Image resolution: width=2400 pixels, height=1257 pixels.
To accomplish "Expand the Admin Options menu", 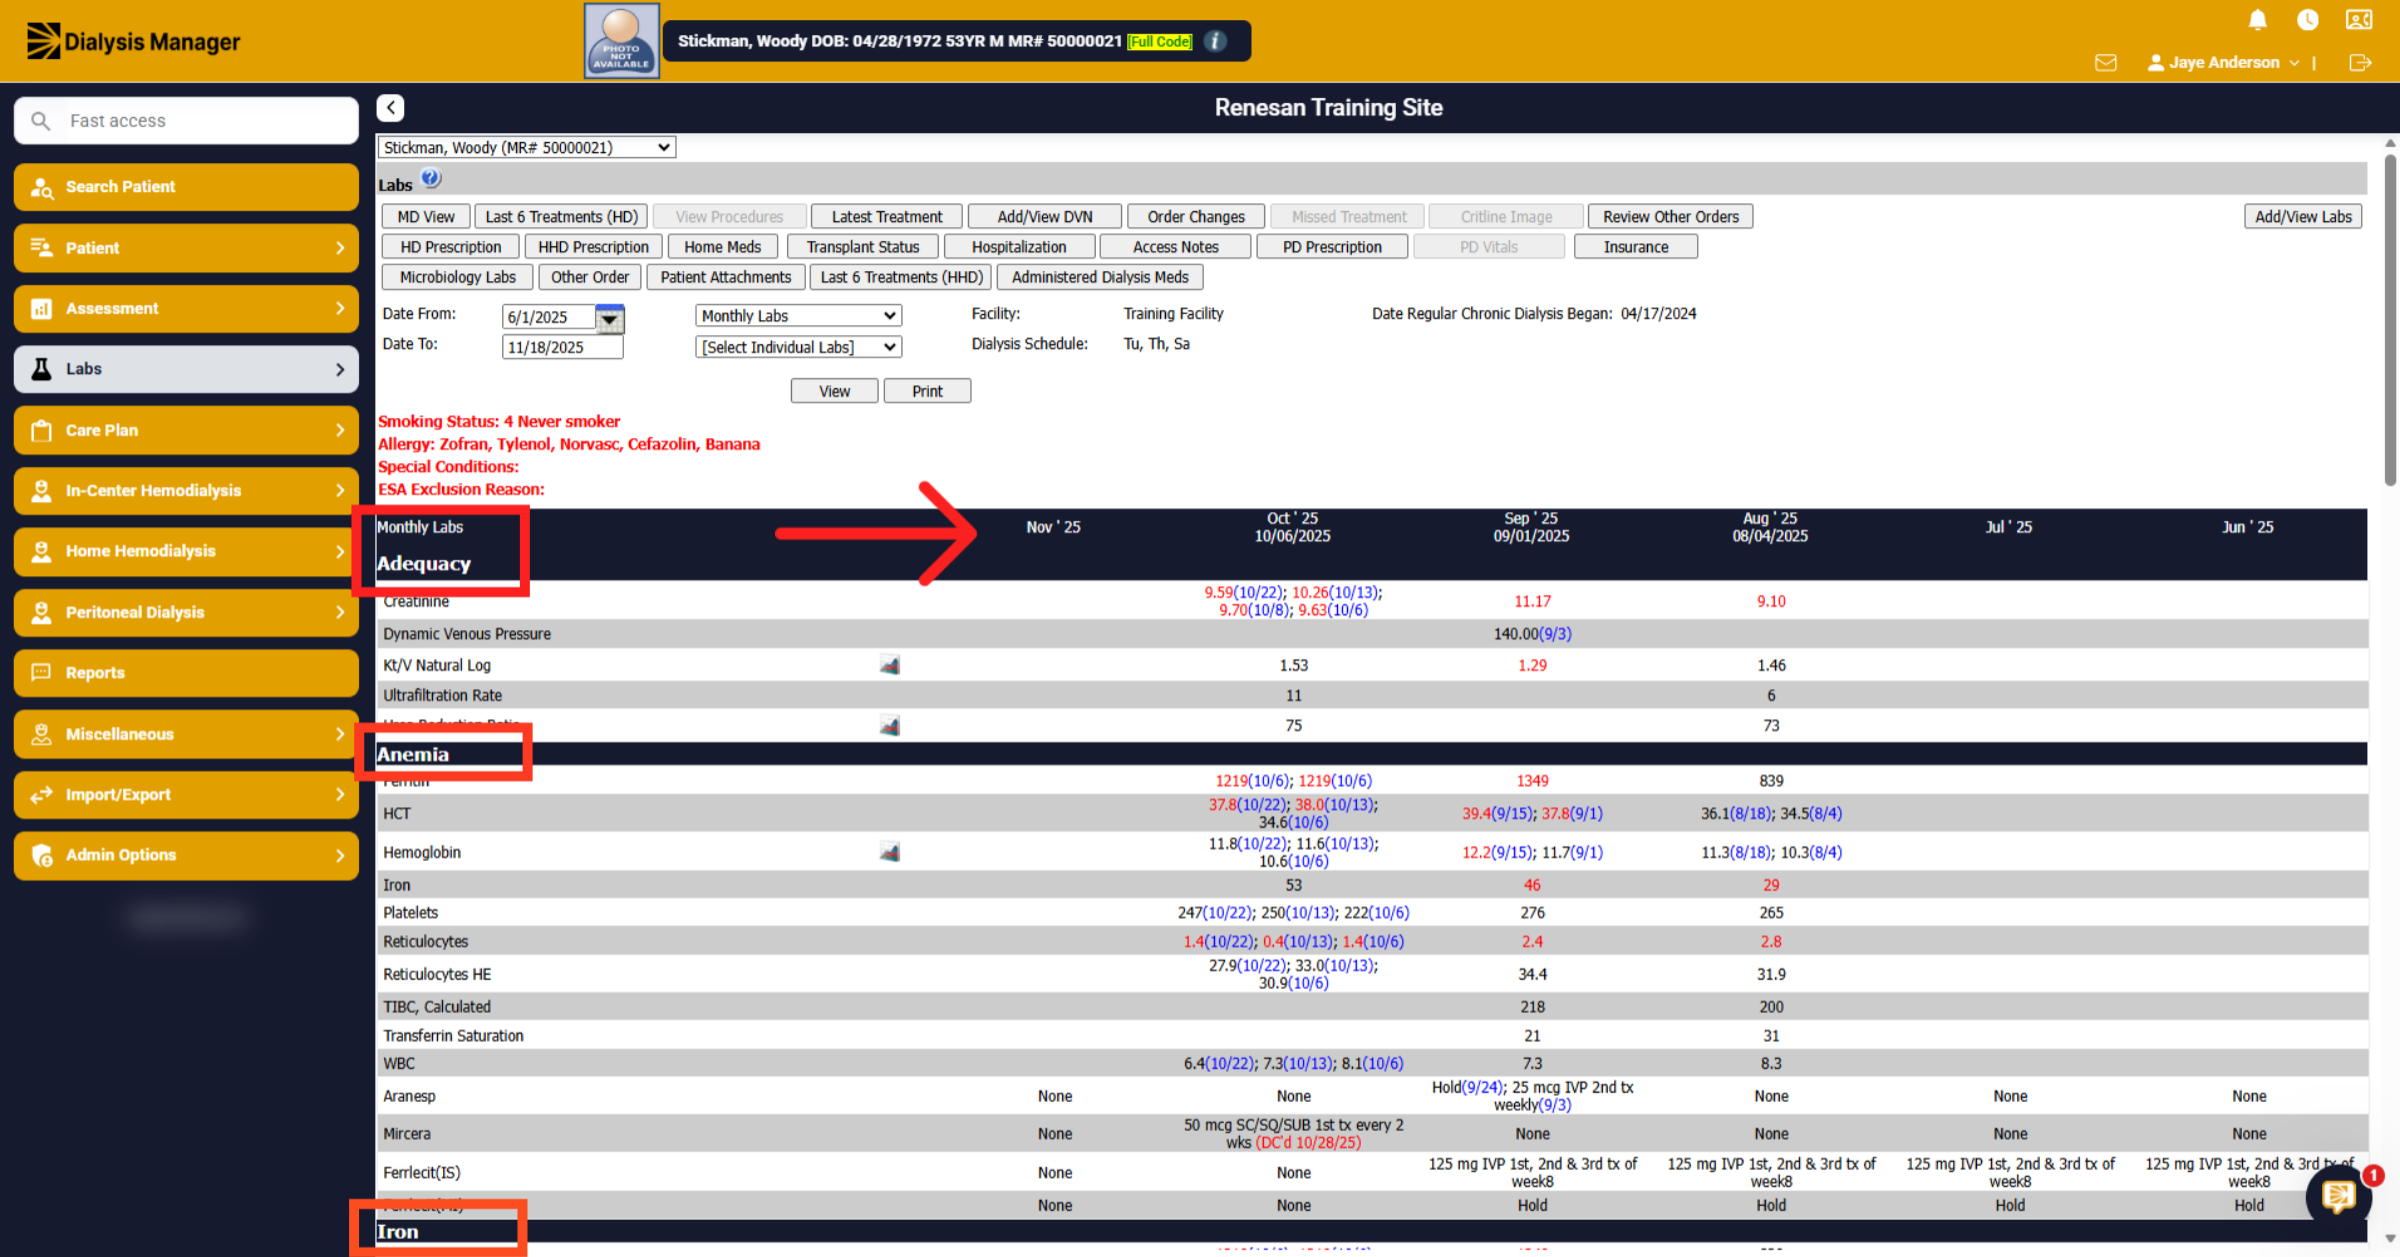I will click(186, 855).
